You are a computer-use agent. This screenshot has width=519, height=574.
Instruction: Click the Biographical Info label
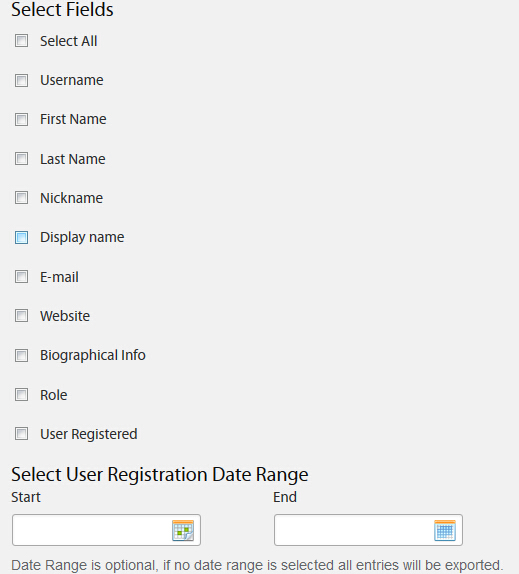click(x=93, y=355)
